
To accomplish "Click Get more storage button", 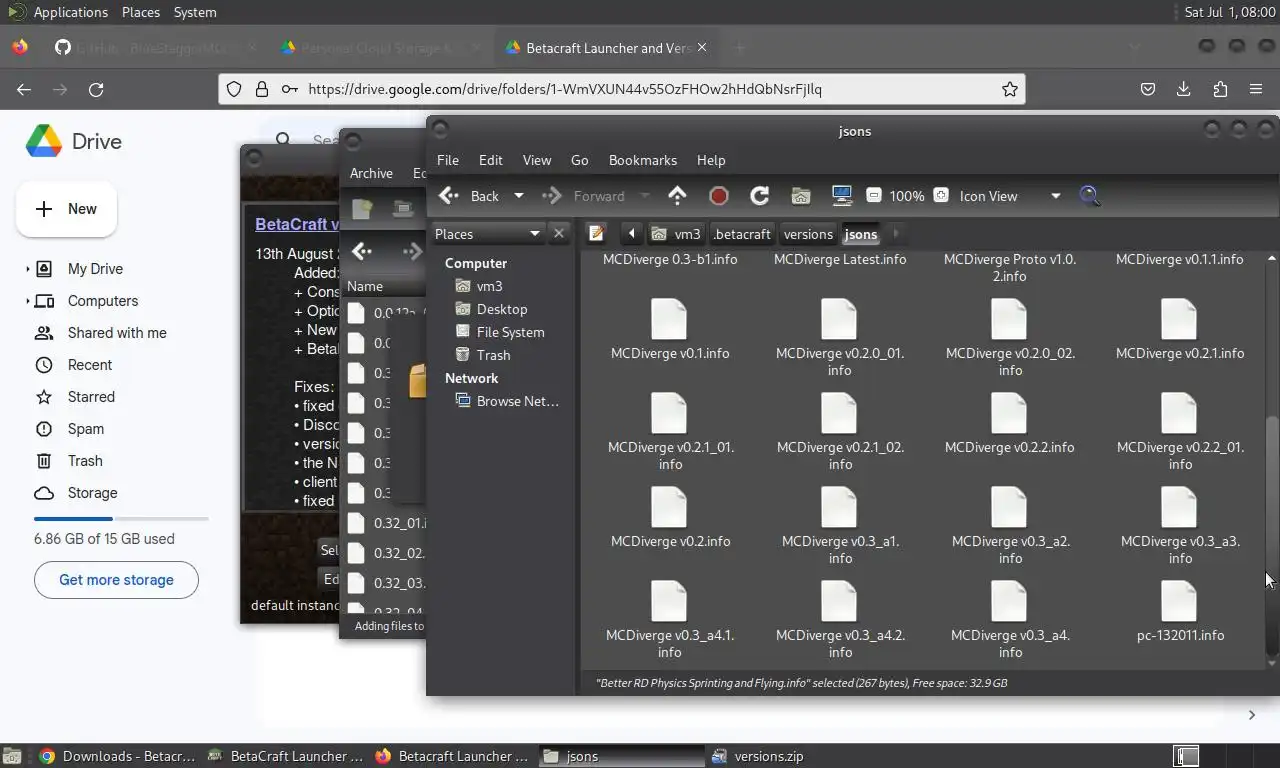I will pos(116,580).
